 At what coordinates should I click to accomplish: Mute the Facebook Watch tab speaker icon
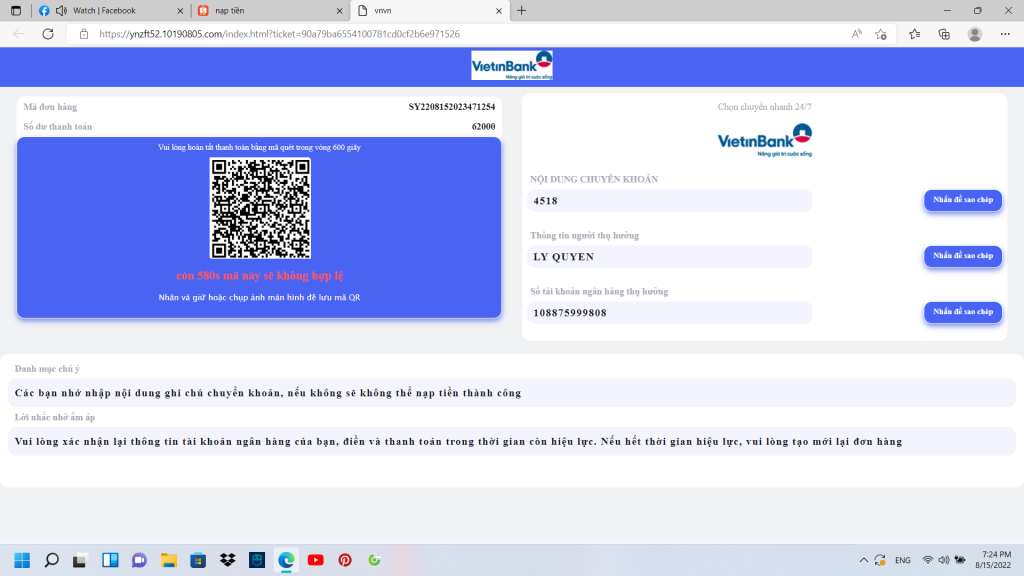61,10
